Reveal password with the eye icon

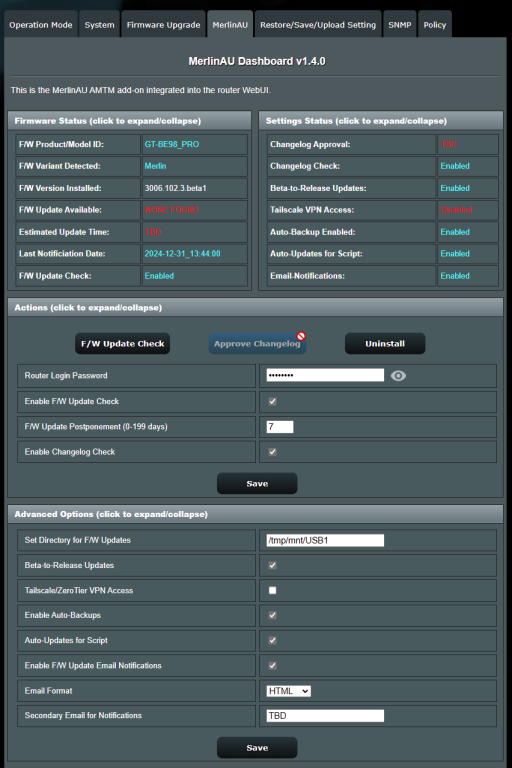pos(398,376)
